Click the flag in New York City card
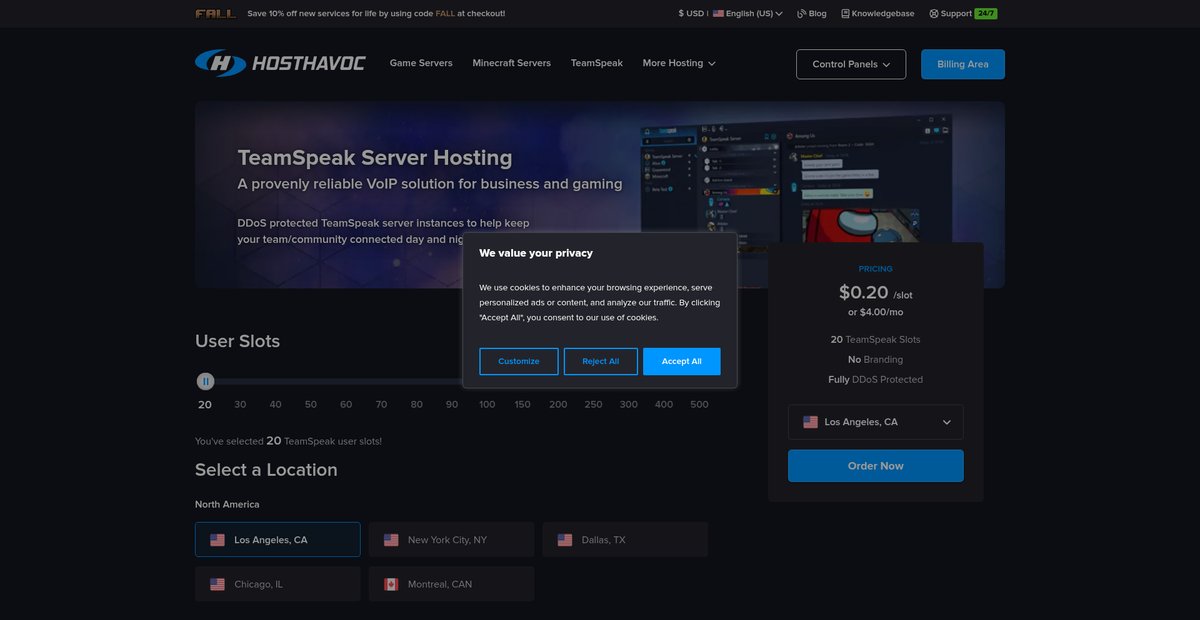 (x=391, y=540)
